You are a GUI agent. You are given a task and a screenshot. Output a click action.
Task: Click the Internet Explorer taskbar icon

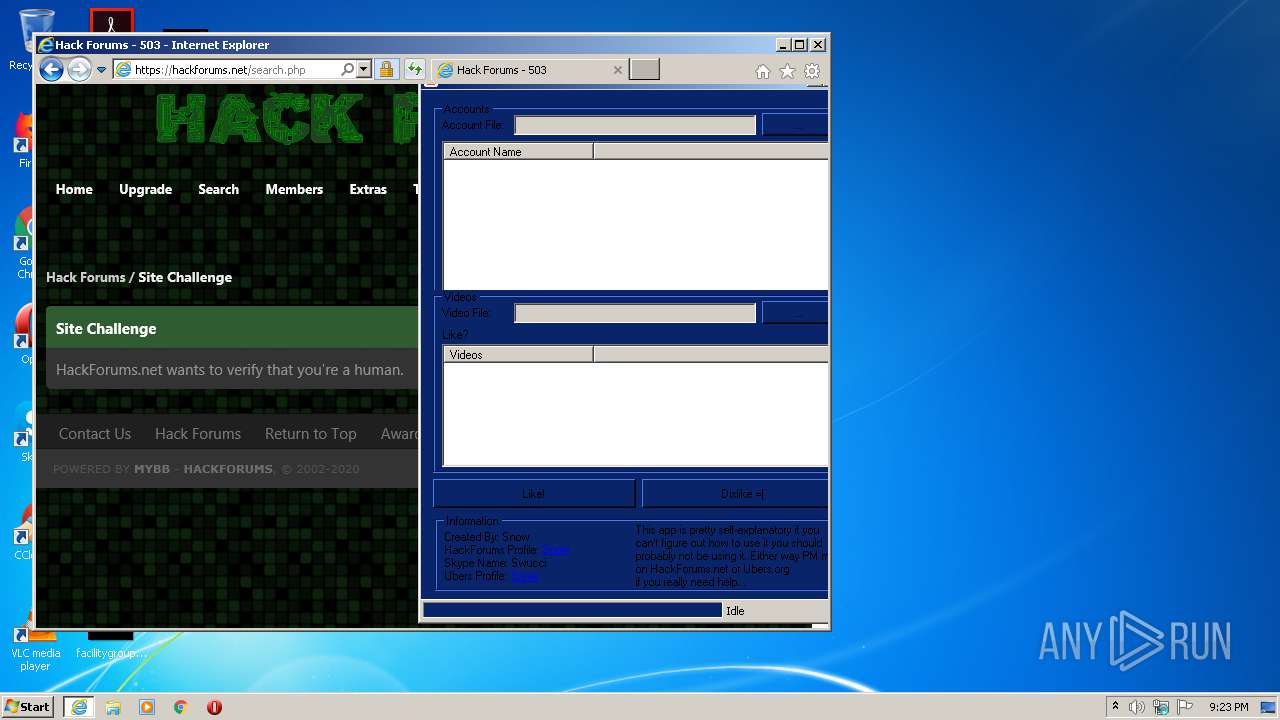click(79, 706)
